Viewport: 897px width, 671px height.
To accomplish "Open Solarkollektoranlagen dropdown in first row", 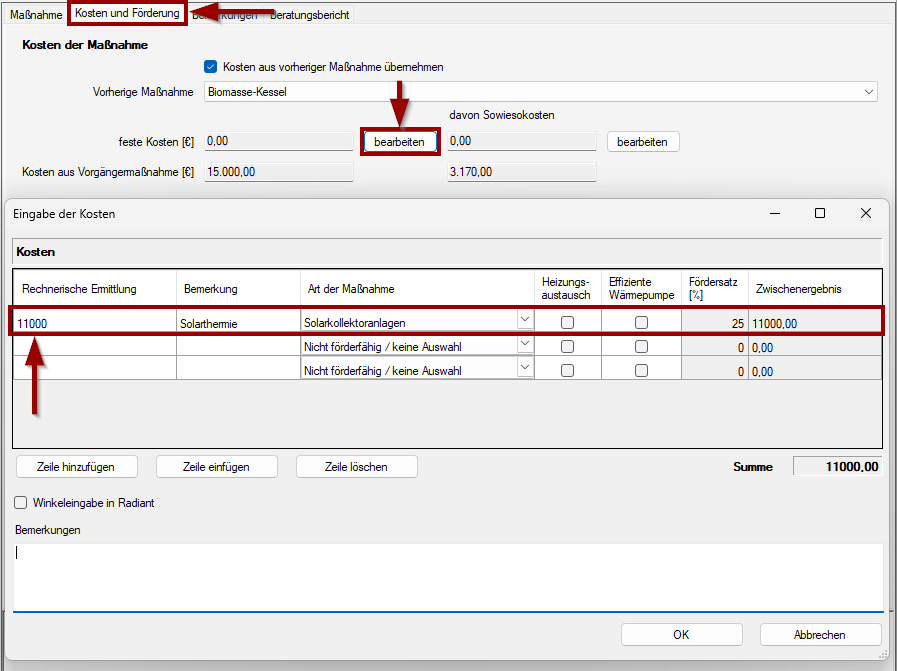I will (x=524, y=322).
